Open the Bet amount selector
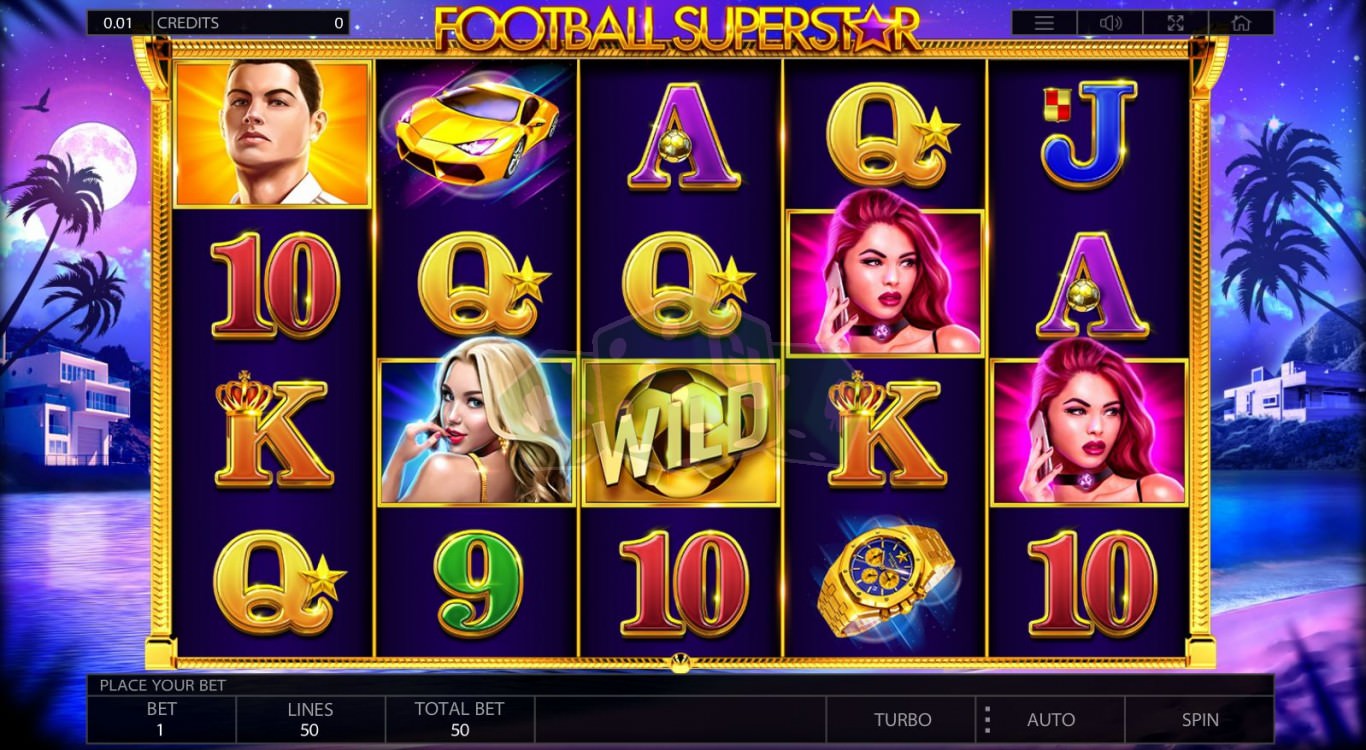1366x750 pixels. pyautogui.click(x=162, y=720)
